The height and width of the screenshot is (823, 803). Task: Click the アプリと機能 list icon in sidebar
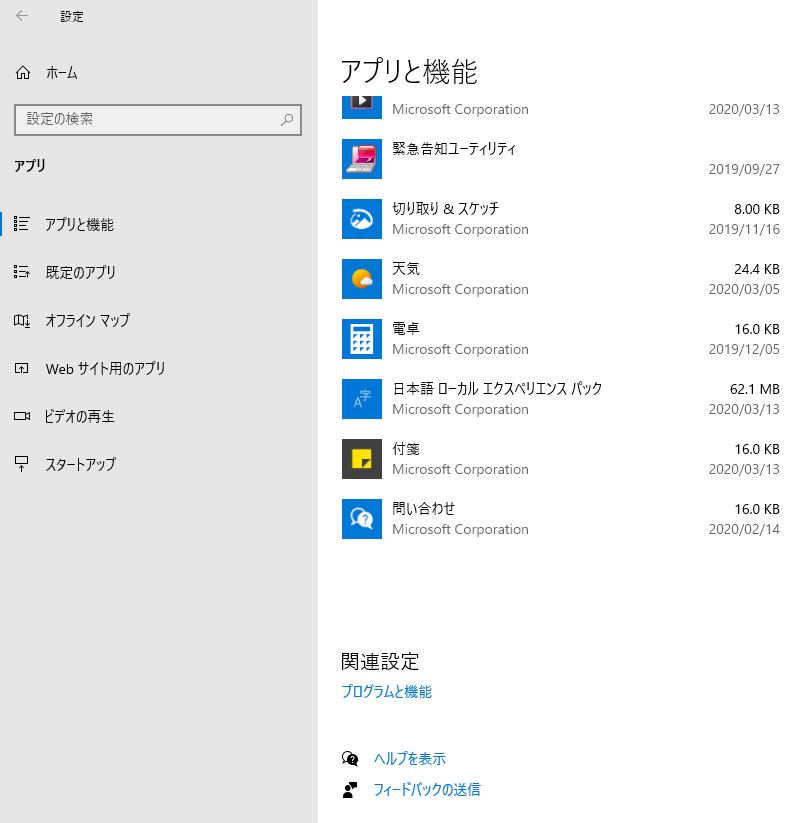tap(22, 224)
